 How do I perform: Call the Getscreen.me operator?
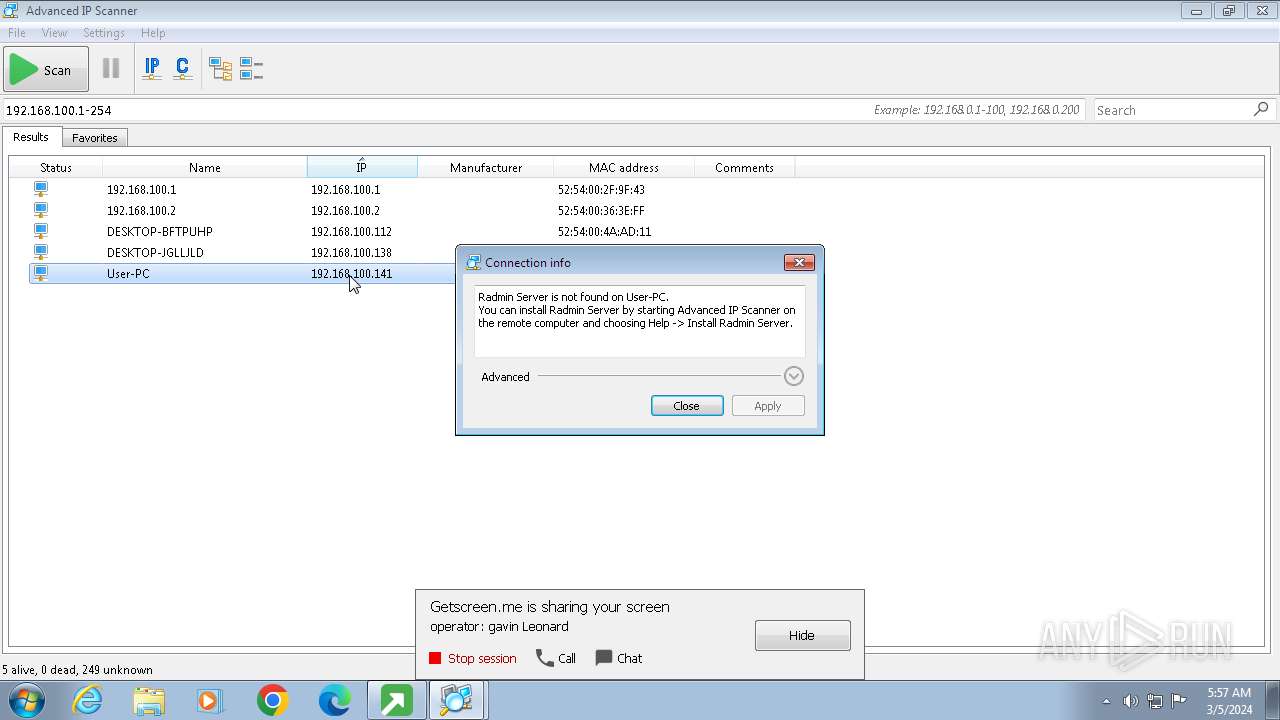click(x=556, y=658)
